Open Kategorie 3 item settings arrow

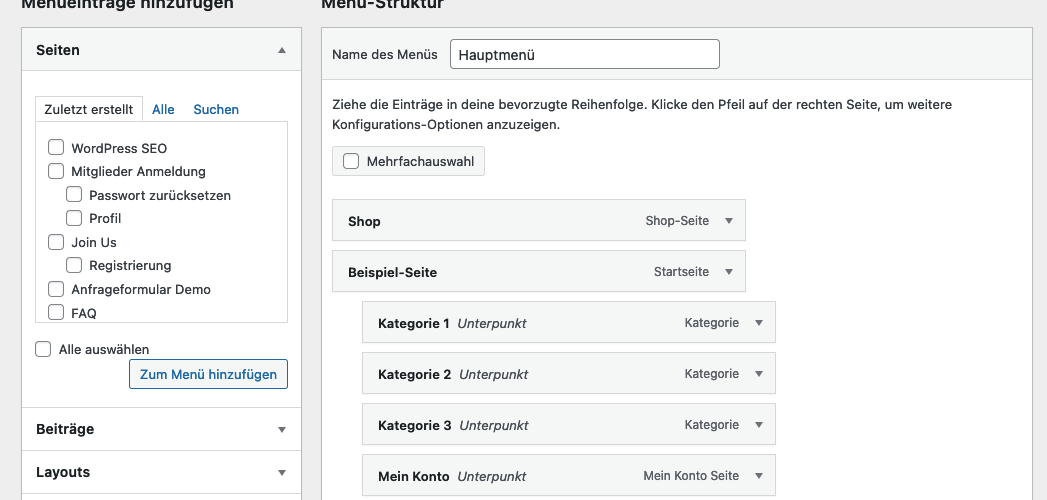pos(759,425)
